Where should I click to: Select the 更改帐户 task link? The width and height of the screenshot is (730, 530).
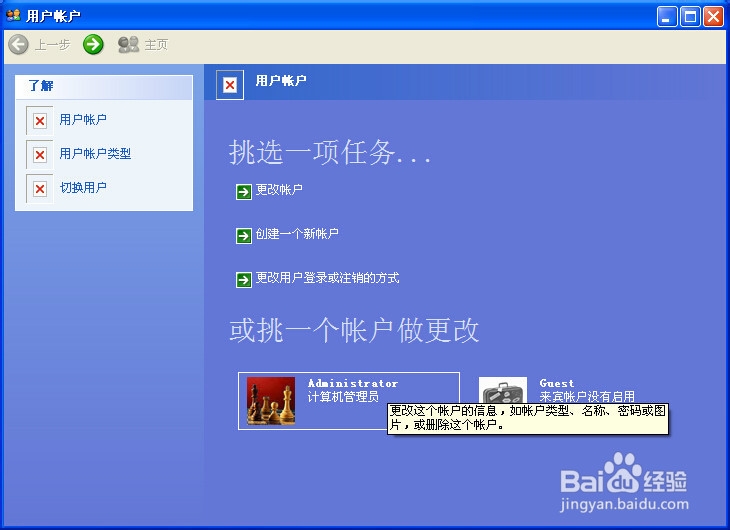coord(279,190)
